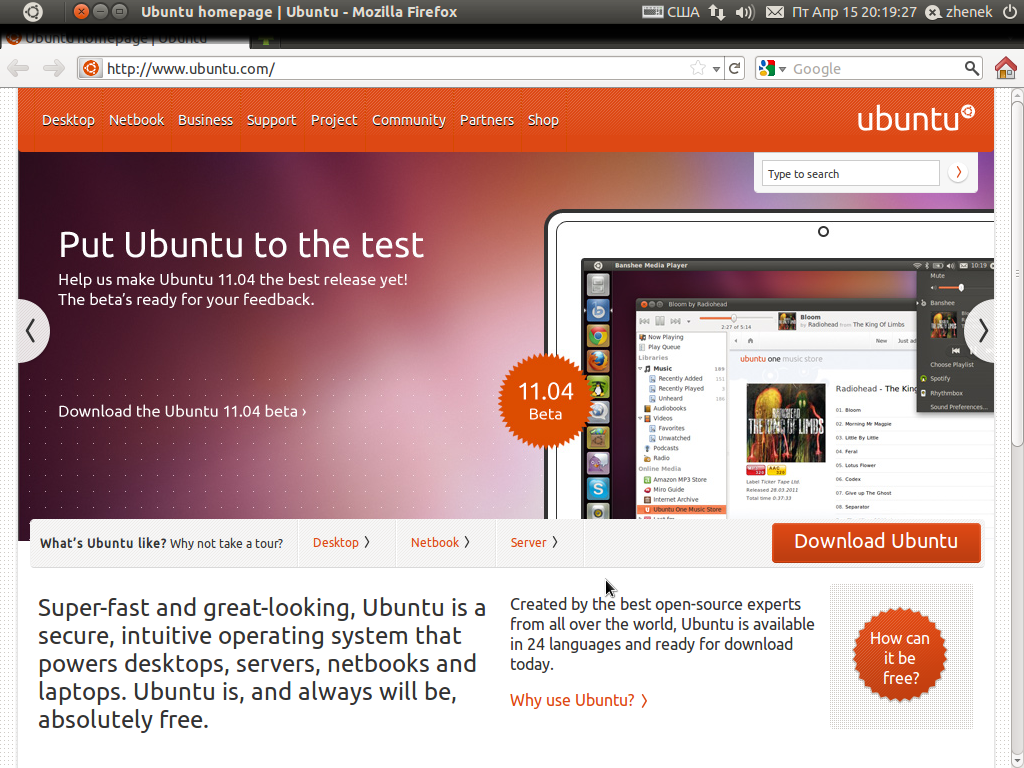Open the network connection indicator
Viewport: 1024px width, 768px height.
[717, 12]
